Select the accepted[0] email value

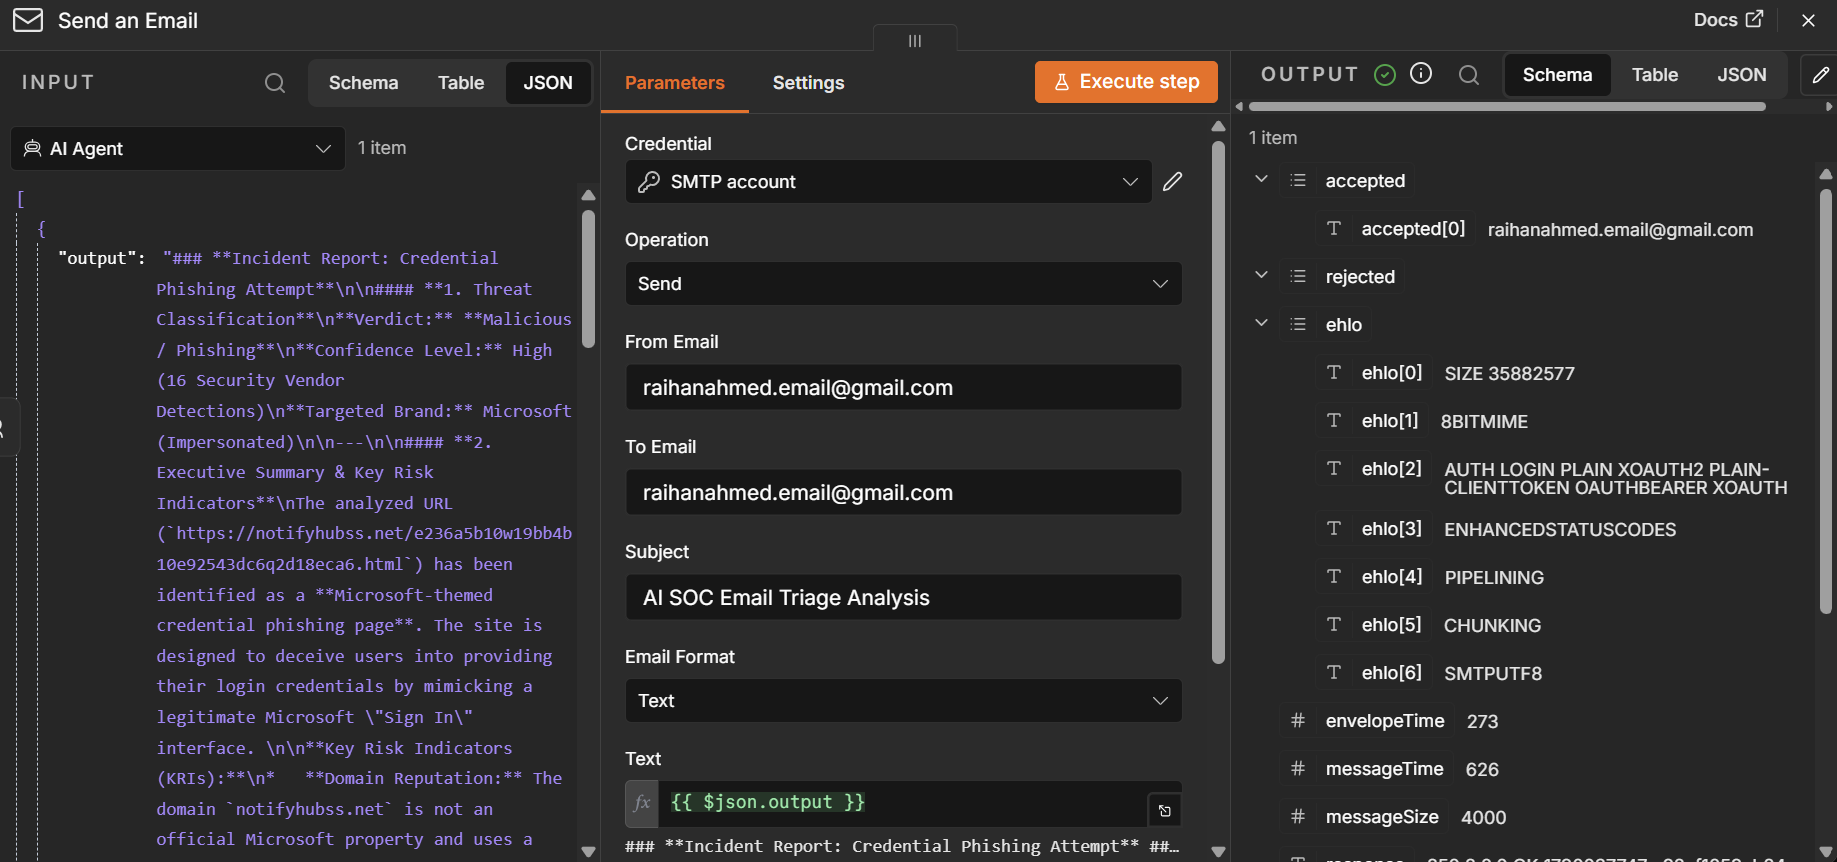[1620, 230]
